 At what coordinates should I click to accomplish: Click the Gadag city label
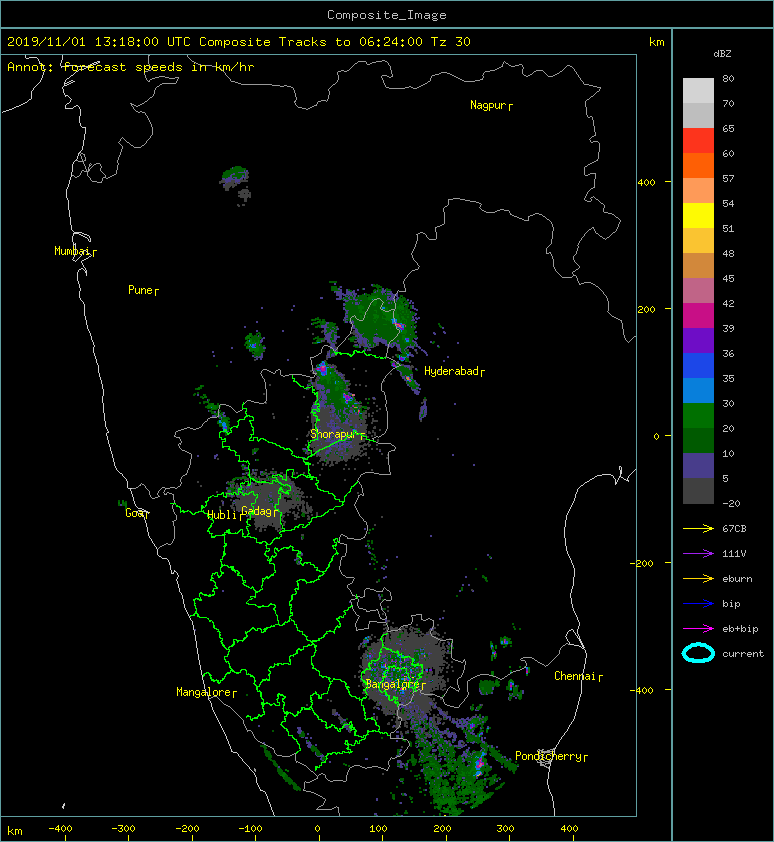coord(257,511)
